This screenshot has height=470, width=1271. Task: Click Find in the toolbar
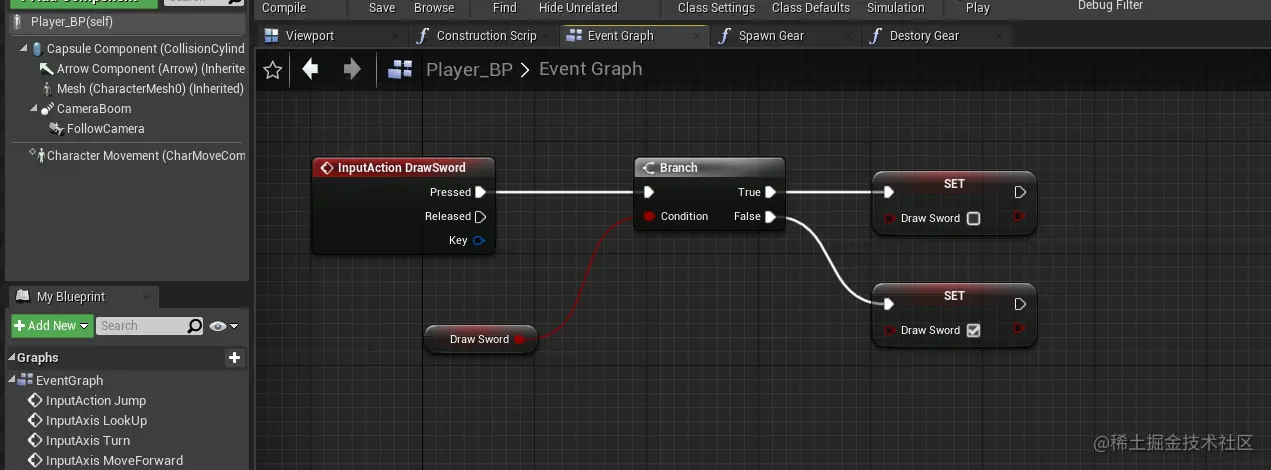(x=505, y=8)
